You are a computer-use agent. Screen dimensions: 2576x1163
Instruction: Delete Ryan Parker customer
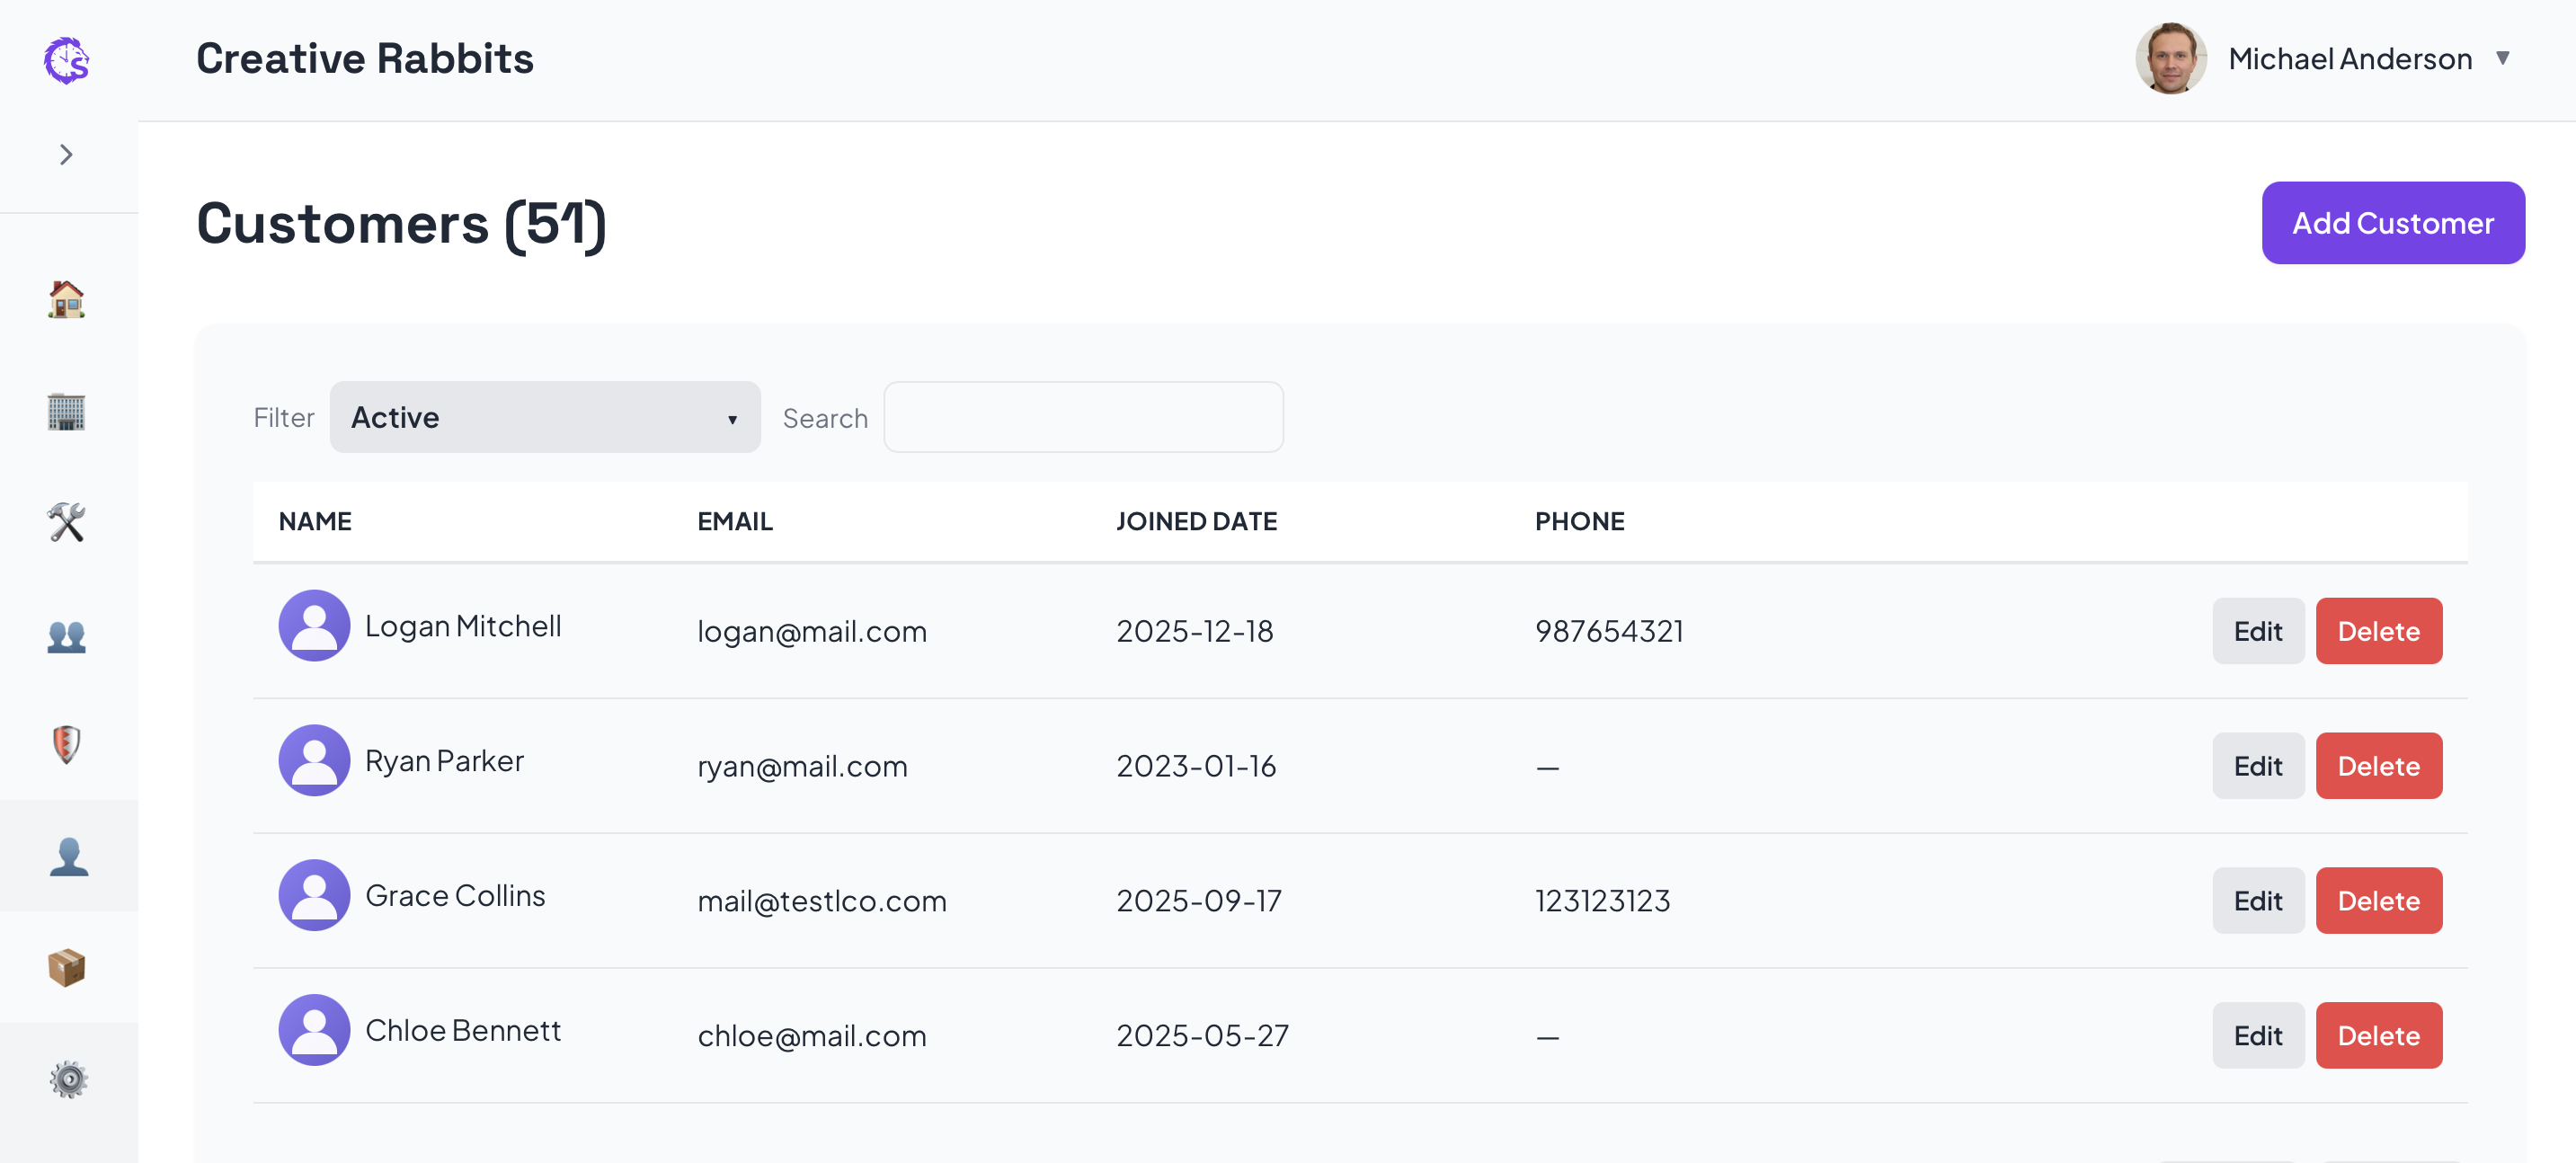pos(2378,767)
